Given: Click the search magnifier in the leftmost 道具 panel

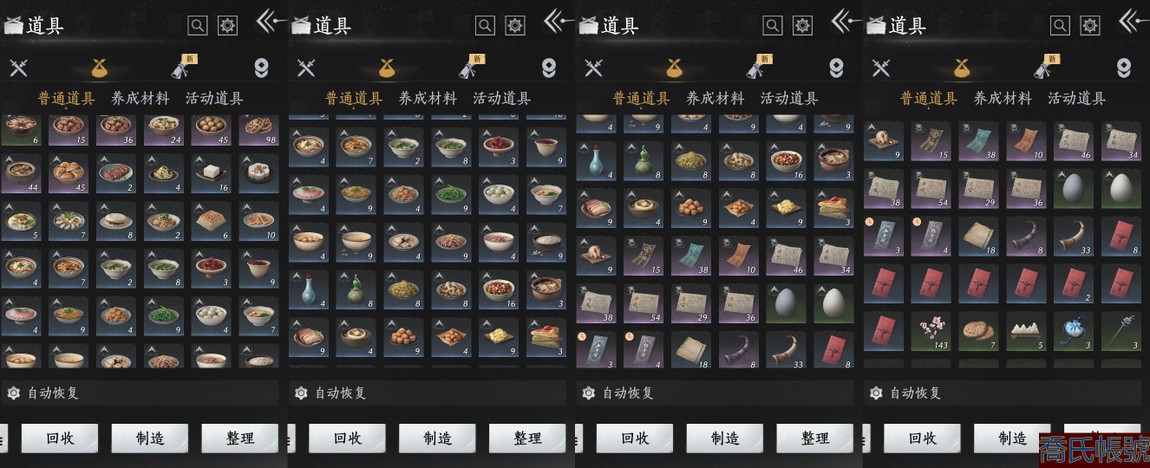Looking at the screenshot, I should [198, 26].
